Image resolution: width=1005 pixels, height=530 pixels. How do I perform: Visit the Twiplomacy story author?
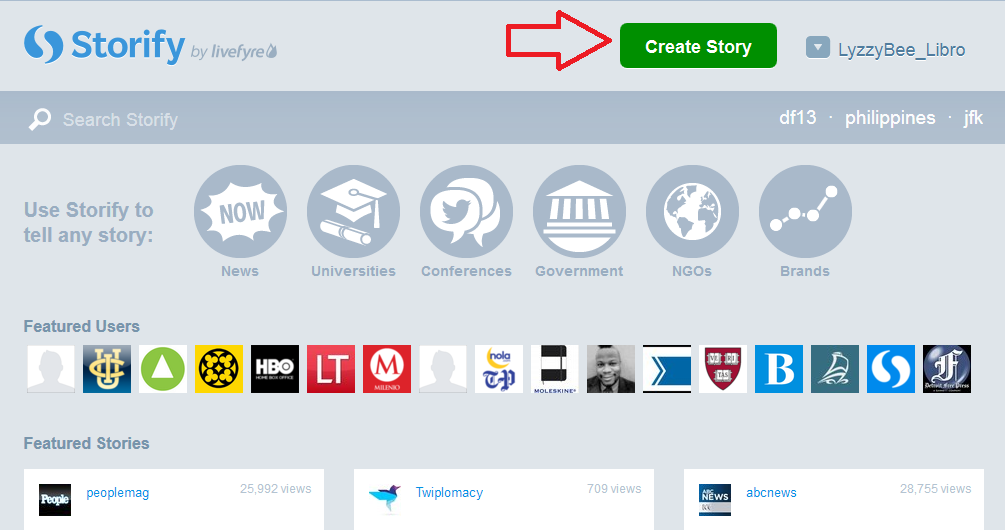coord(449,493)
